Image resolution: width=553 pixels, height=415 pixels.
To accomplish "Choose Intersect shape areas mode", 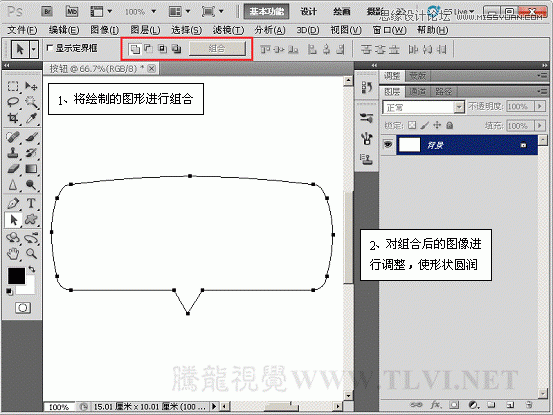I will tap(162, 49).
